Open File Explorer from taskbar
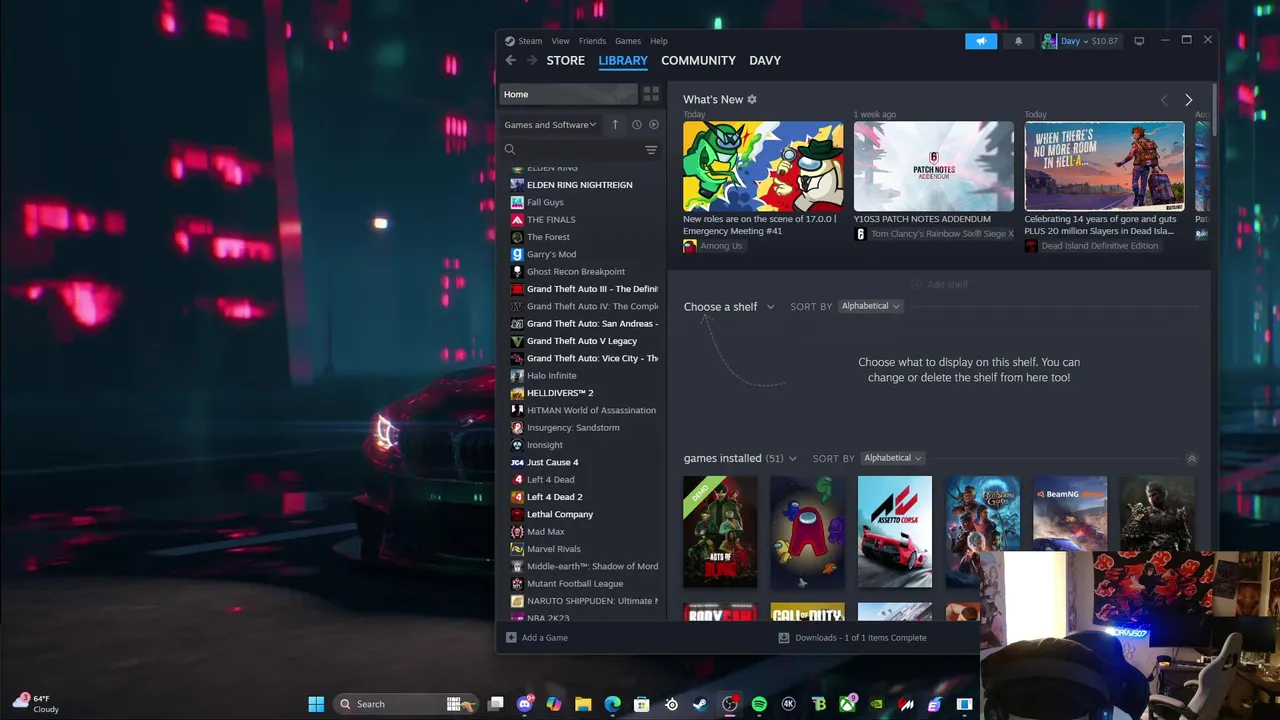The width and height of the screenshot is (1280, 720). [583, 704]
